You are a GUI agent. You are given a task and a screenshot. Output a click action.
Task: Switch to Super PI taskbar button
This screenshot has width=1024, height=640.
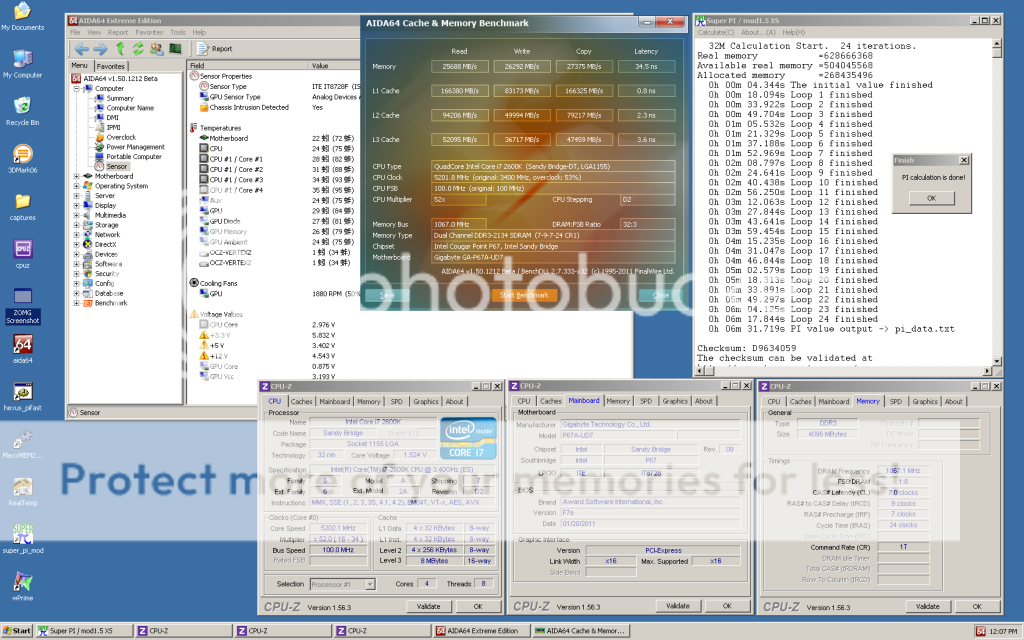[83, 631]
